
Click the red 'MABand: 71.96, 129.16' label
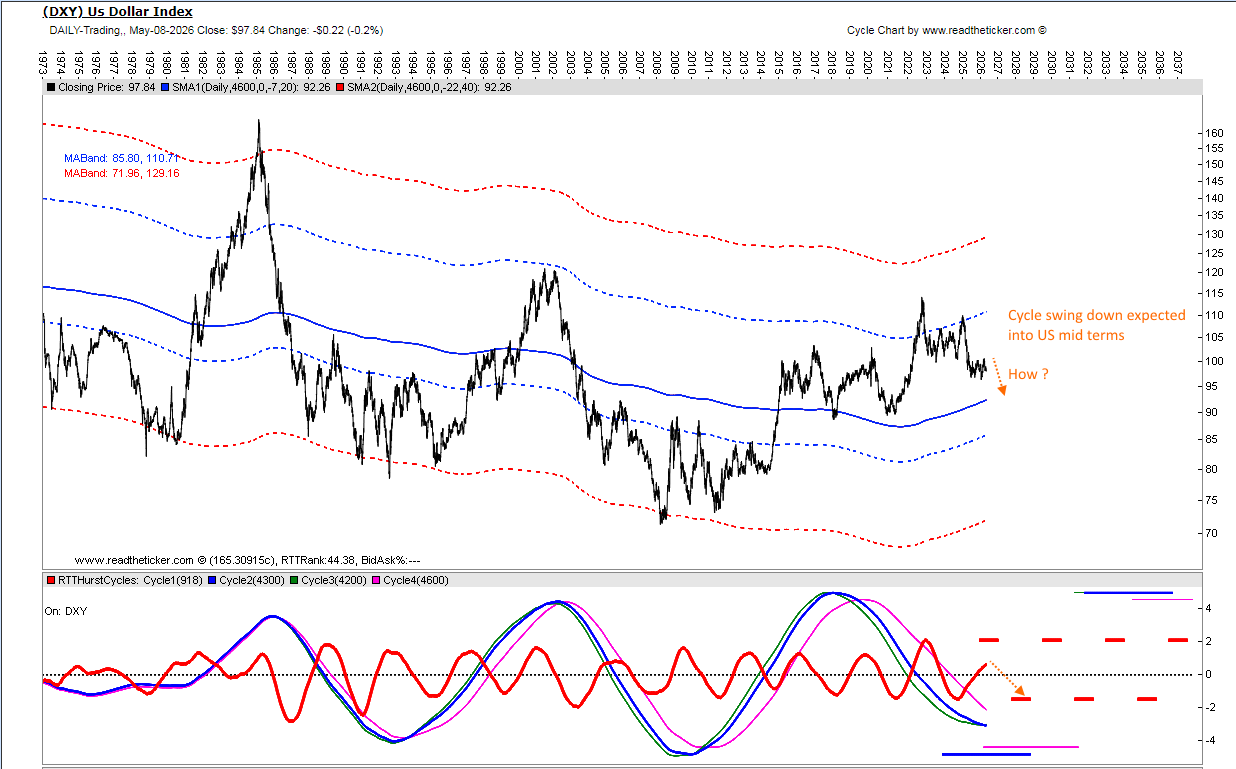click(122, 174)
